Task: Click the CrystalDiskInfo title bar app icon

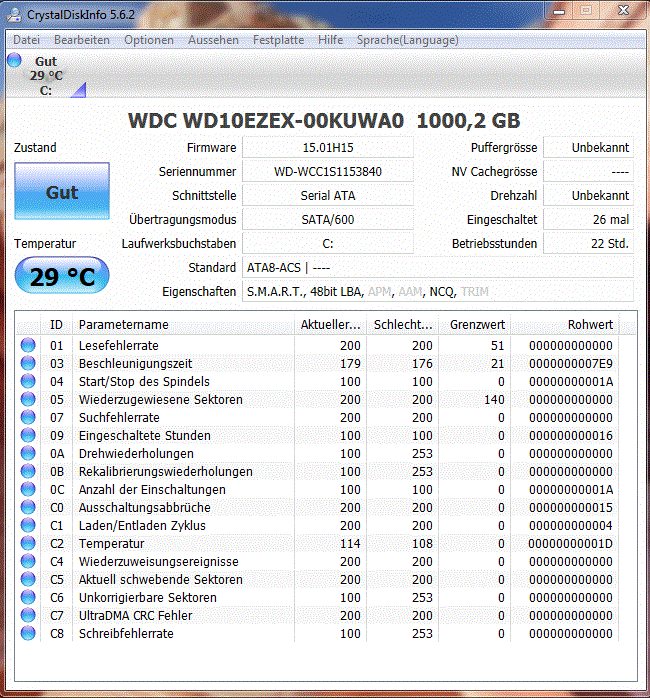Action: point(14,15)
